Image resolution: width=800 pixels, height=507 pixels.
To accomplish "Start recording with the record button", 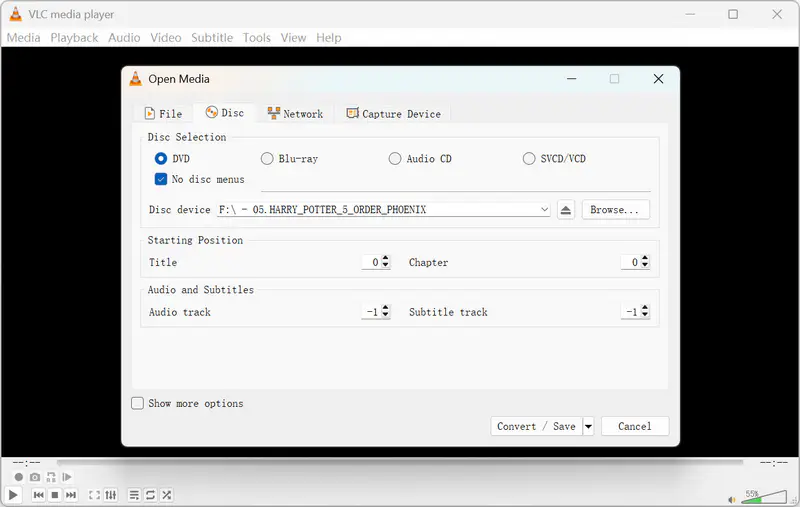I will tap(19, 477).
